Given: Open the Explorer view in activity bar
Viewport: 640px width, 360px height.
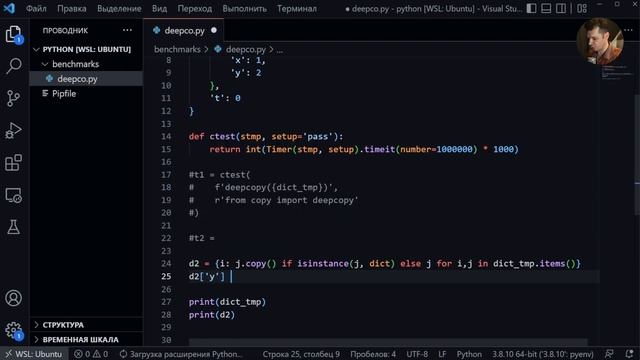Looking at the screenshot, I should coord(13,34).
